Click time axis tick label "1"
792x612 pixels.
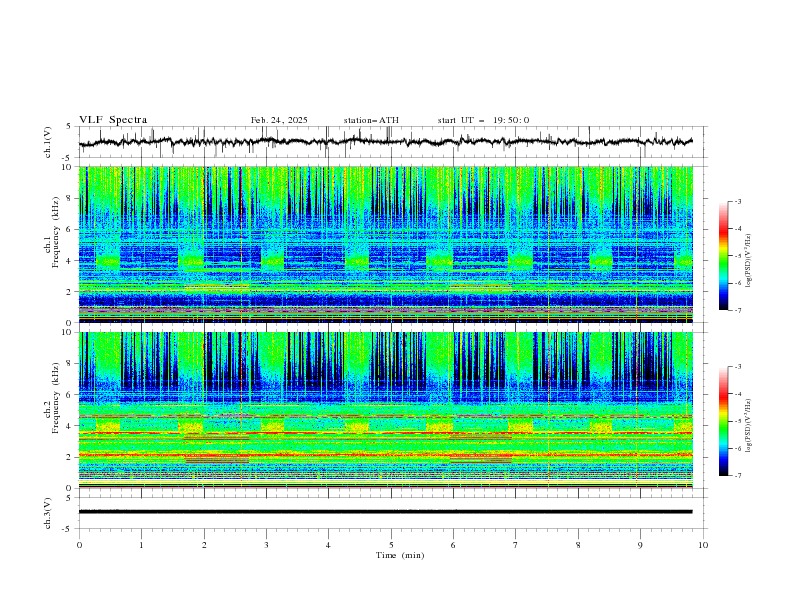coord(141,545)
